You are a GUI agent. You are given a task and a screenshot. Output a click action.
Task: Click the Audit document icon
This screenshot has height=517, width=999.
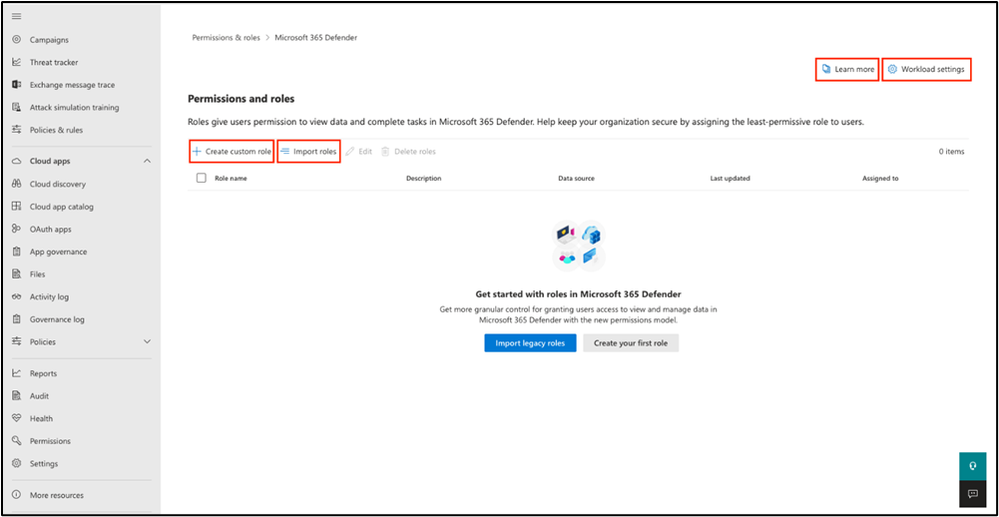click(x=17, y=396)
